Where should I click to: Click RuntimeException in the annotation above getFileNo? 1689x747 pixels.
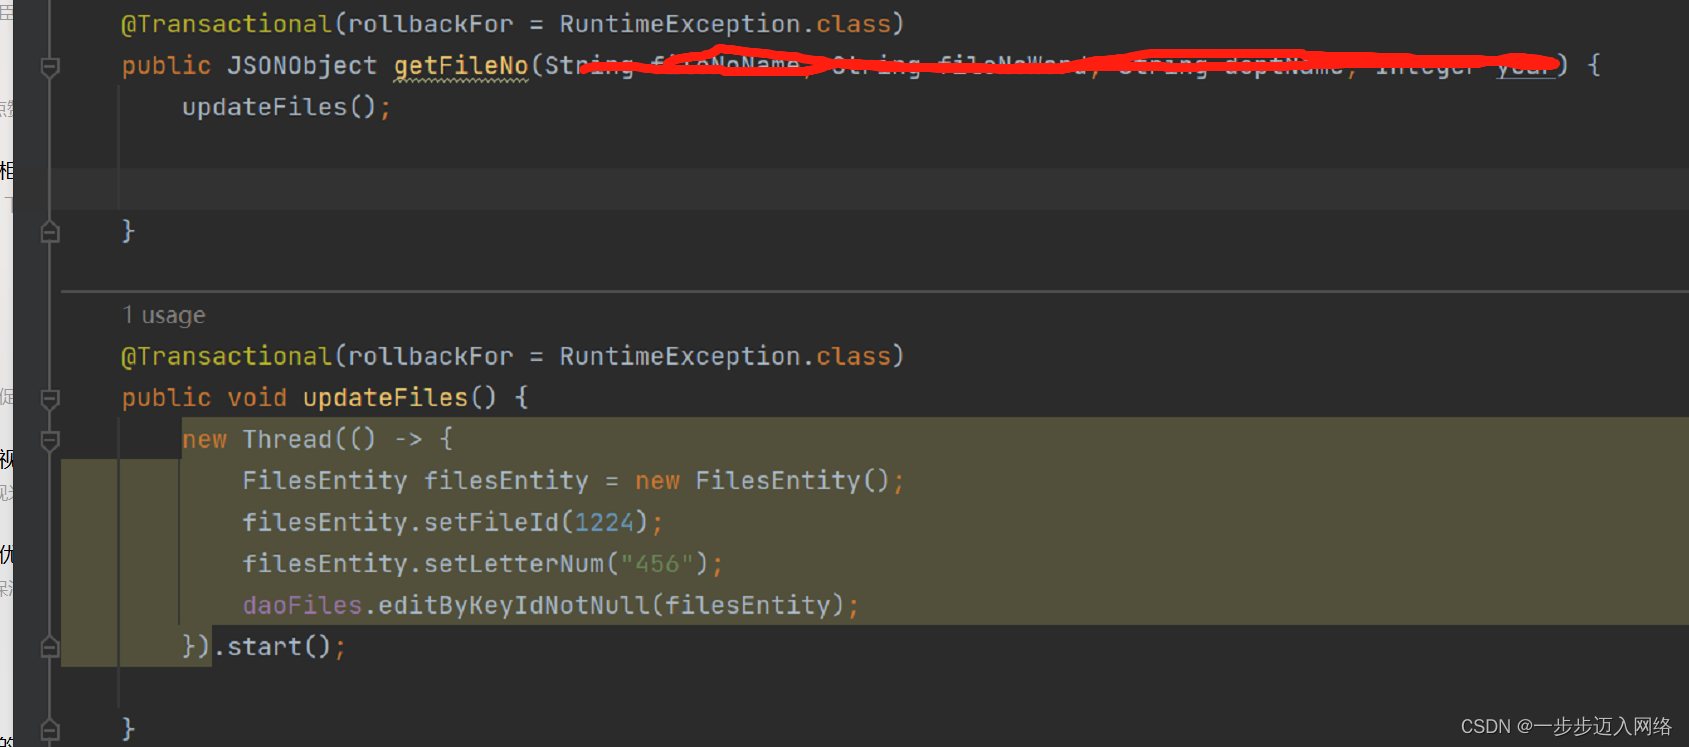(x=680, y=24)
